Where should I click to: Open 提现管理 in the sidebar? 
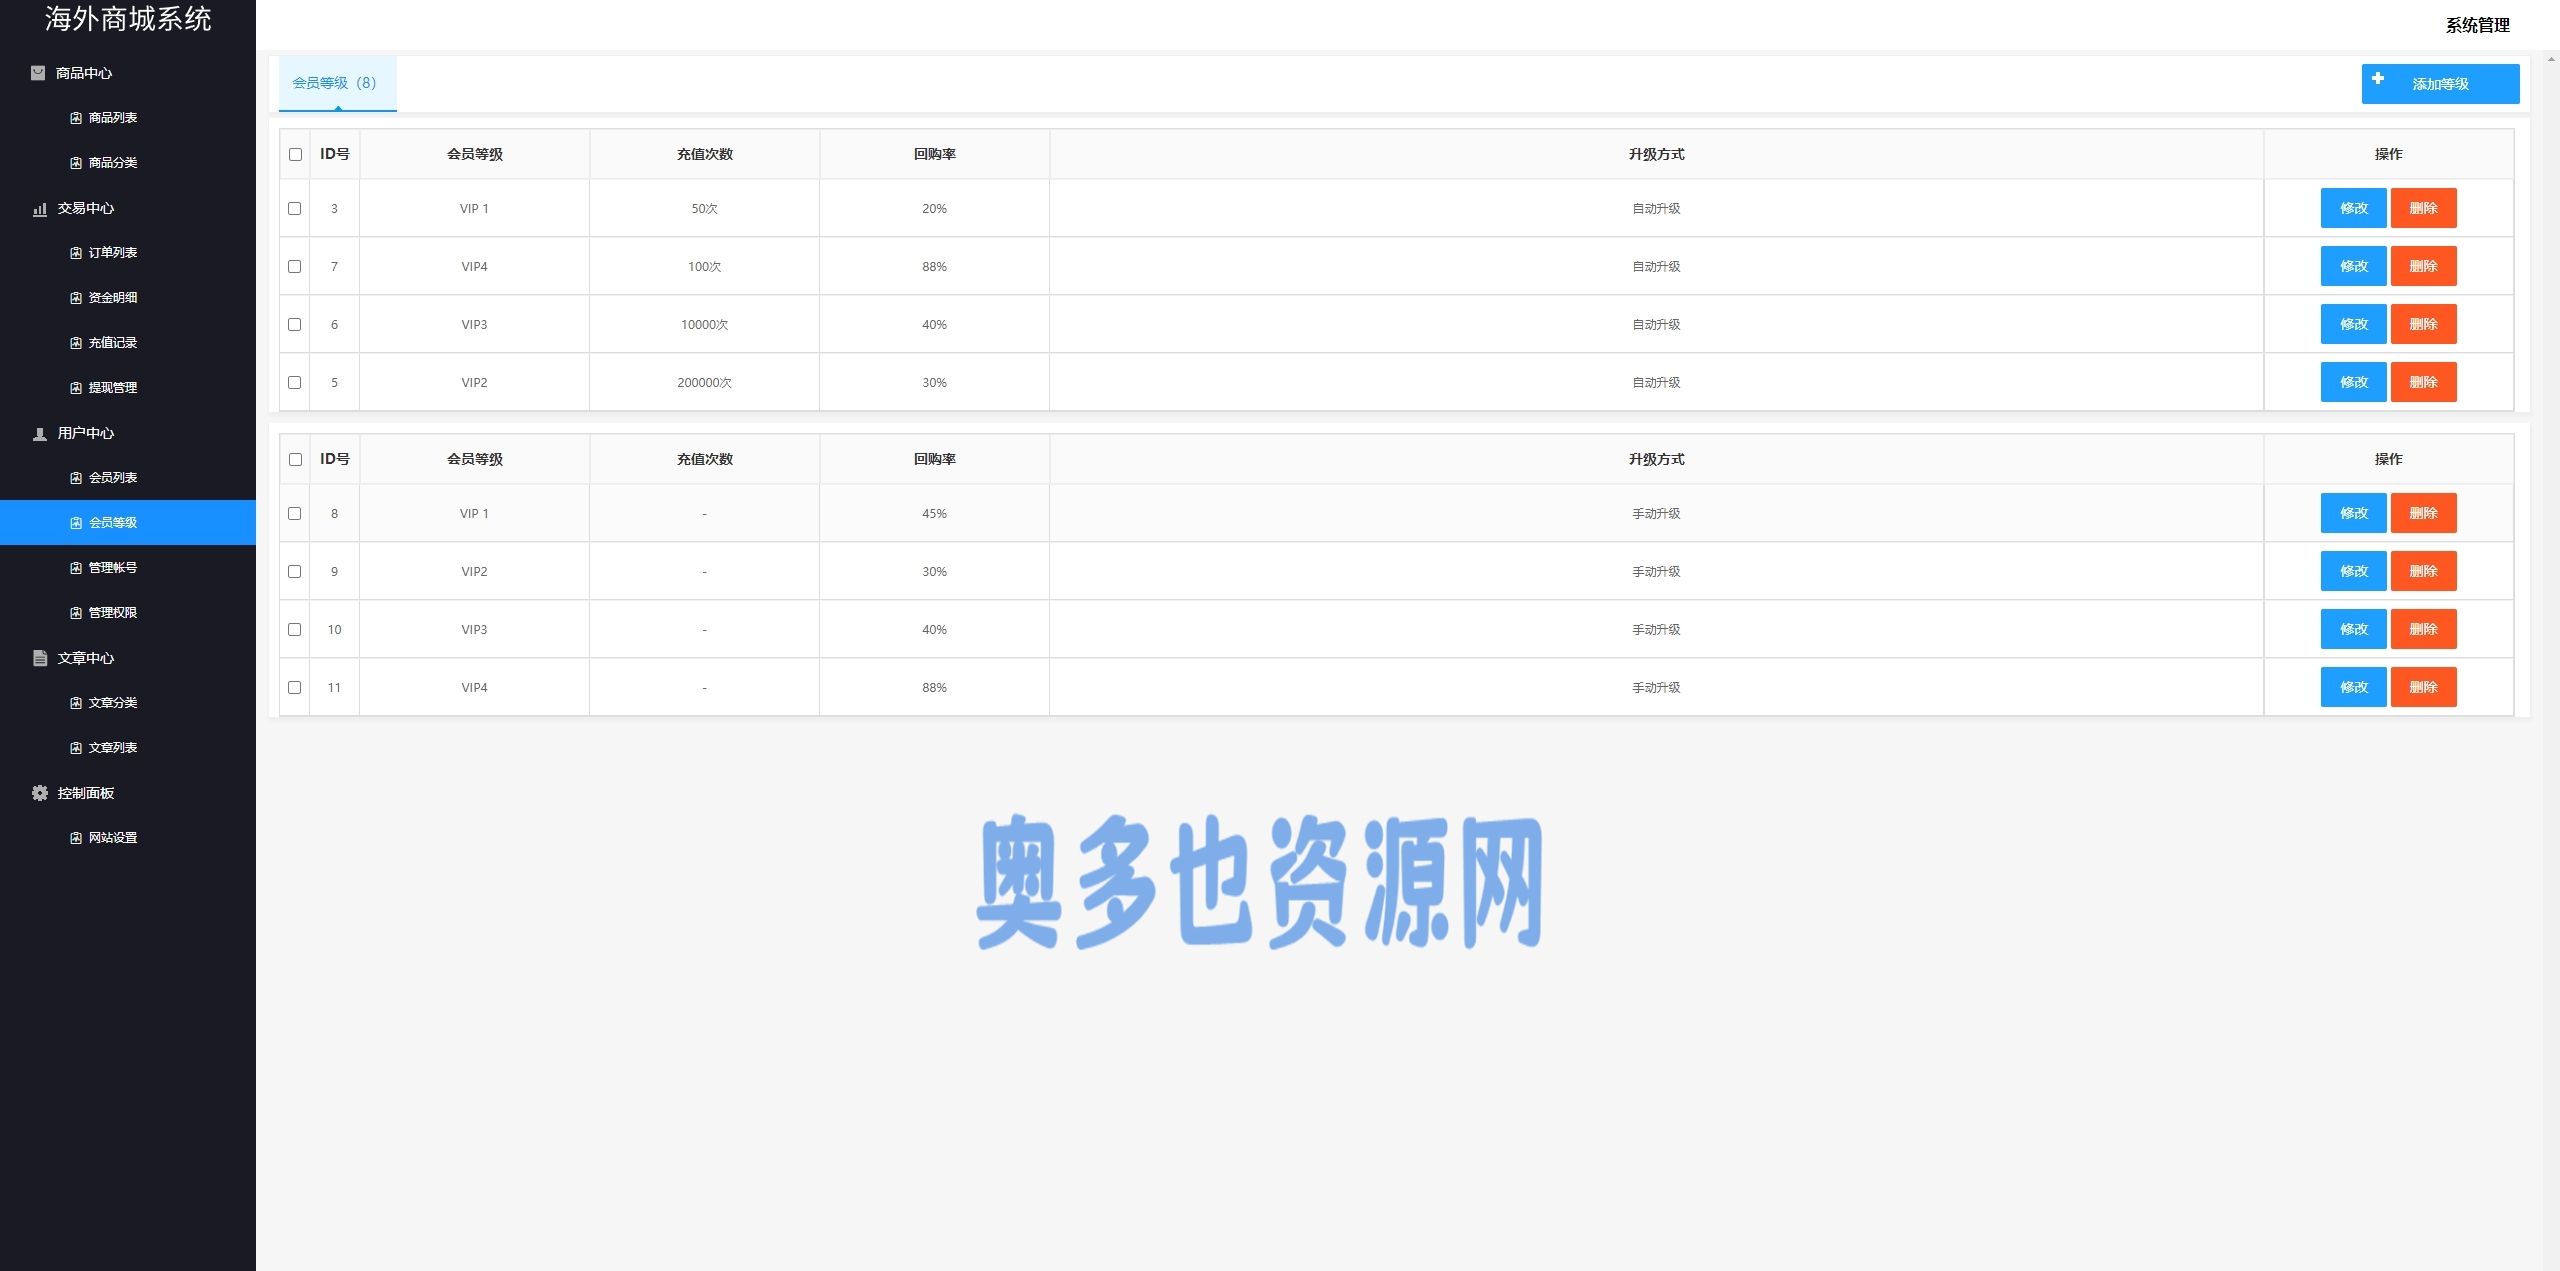112,388
